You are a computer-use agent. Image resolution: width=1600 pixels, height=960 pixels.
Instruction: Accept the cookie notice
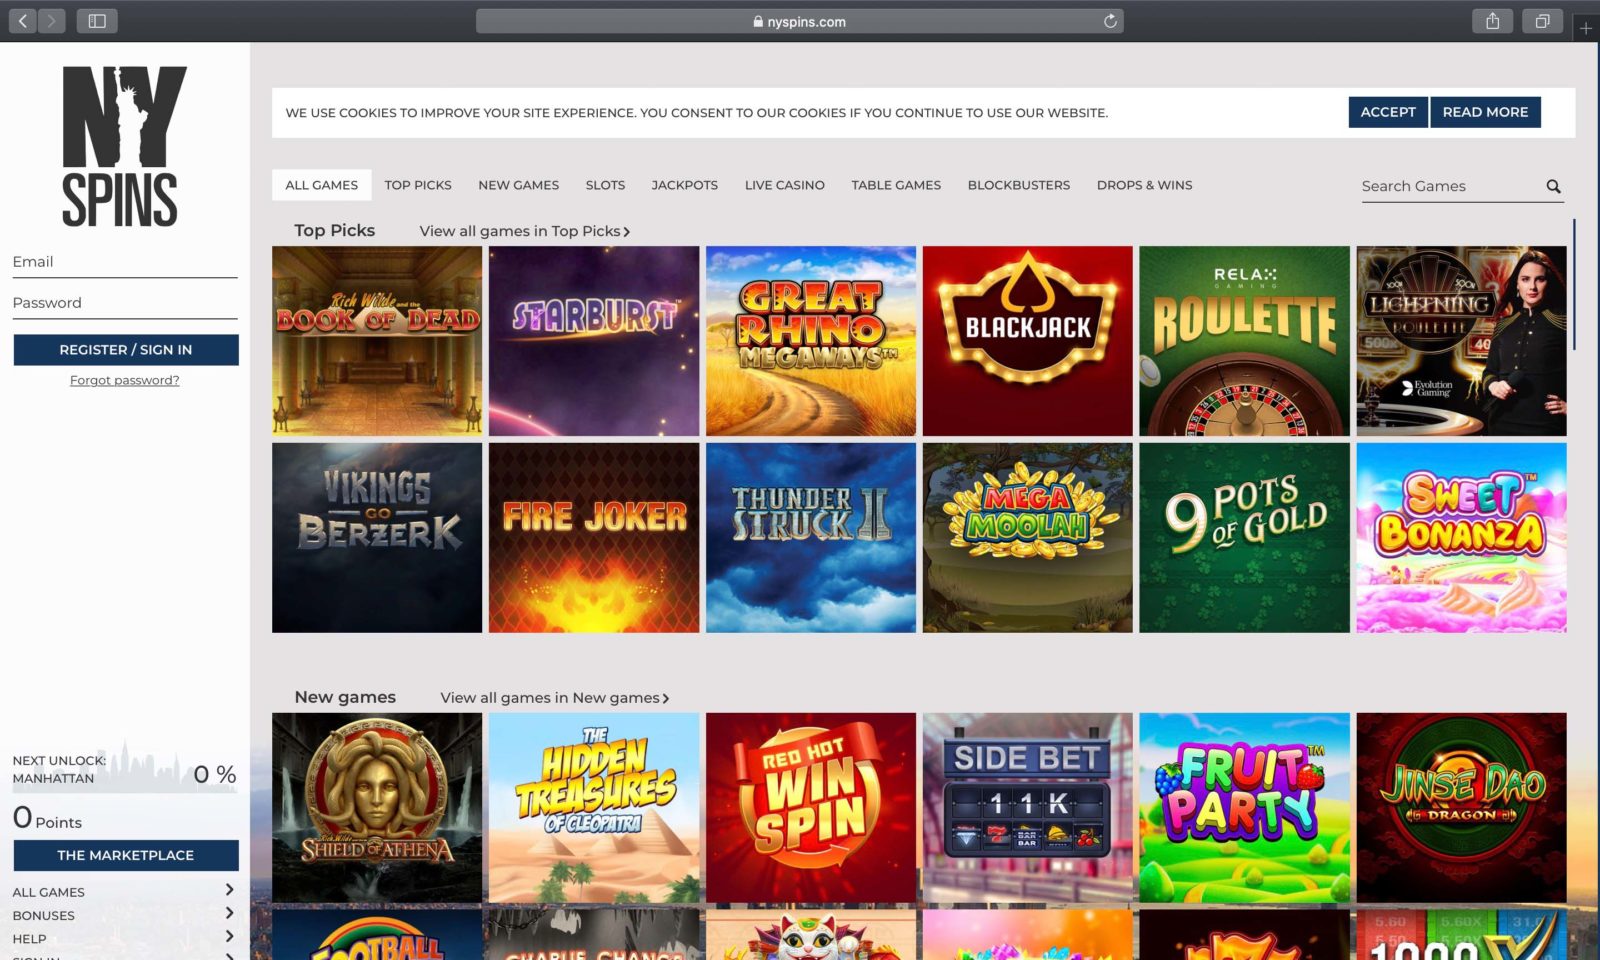1387,112
